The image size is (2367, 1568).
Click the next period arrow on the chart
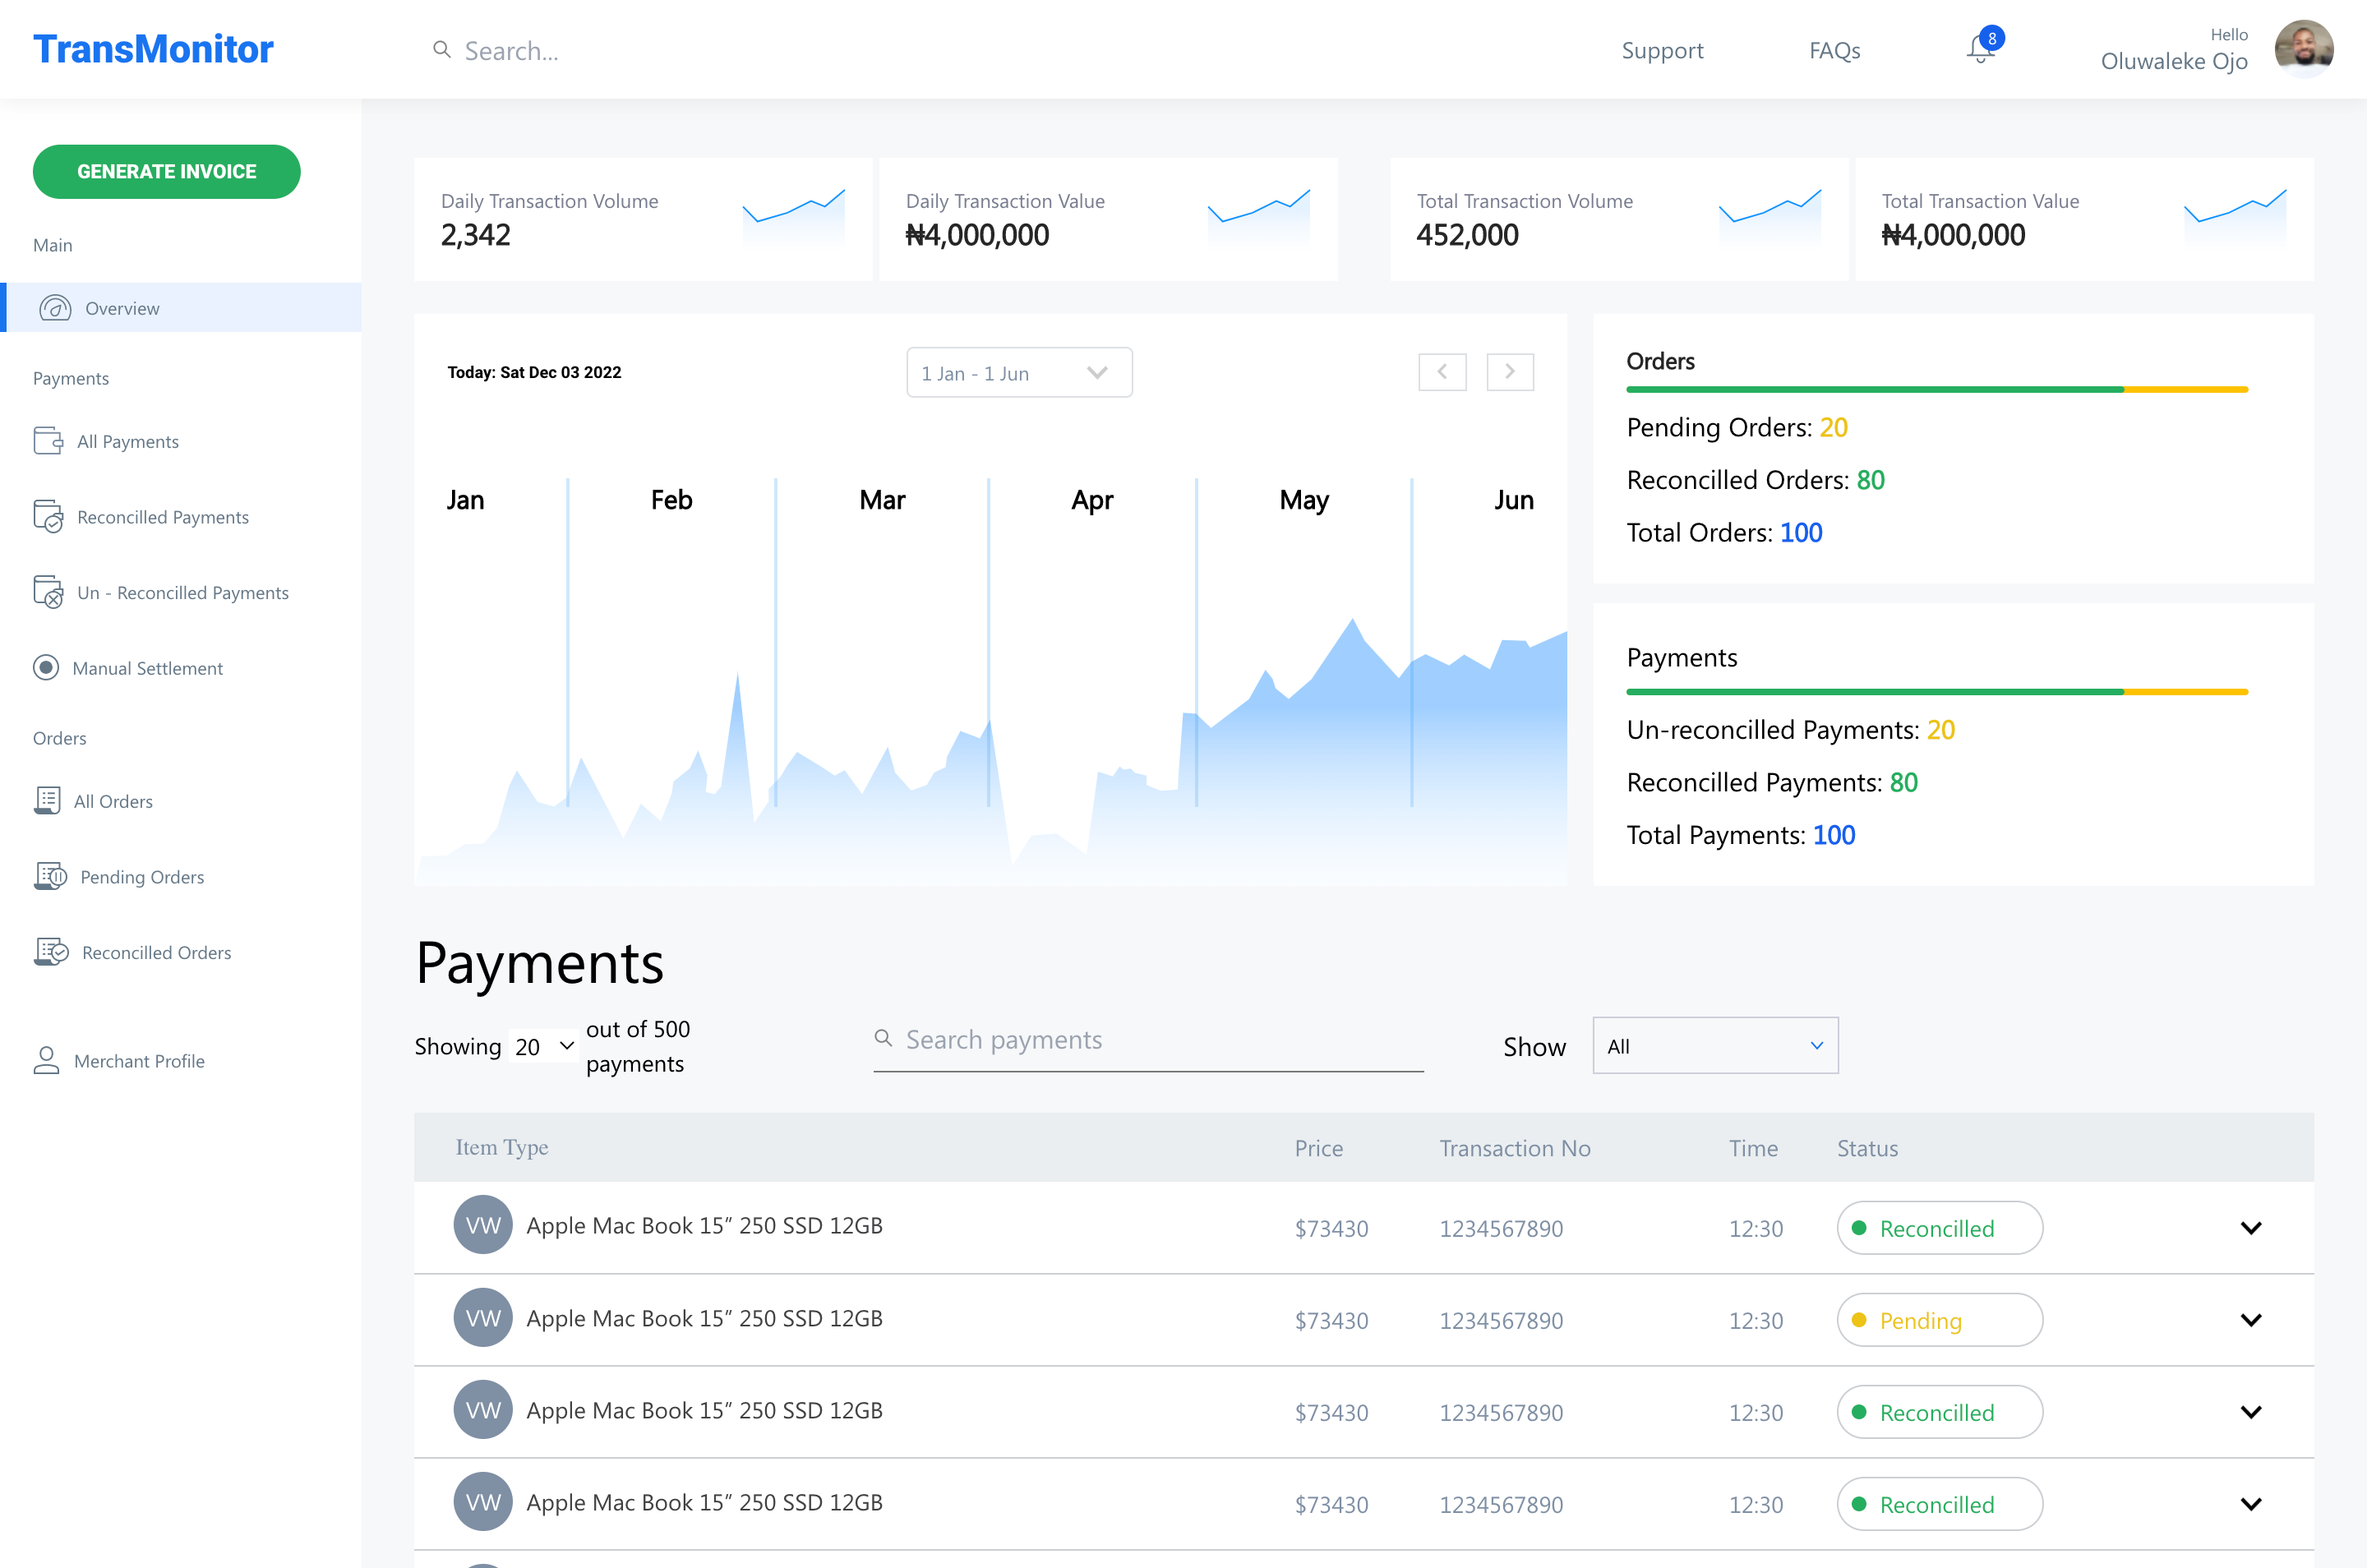click(x=1510, y=371)
